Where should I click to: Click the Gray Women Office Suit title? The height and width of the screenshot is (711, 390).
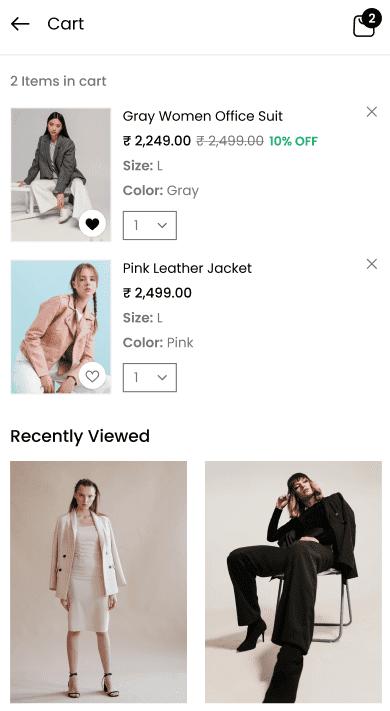point(202,117)
